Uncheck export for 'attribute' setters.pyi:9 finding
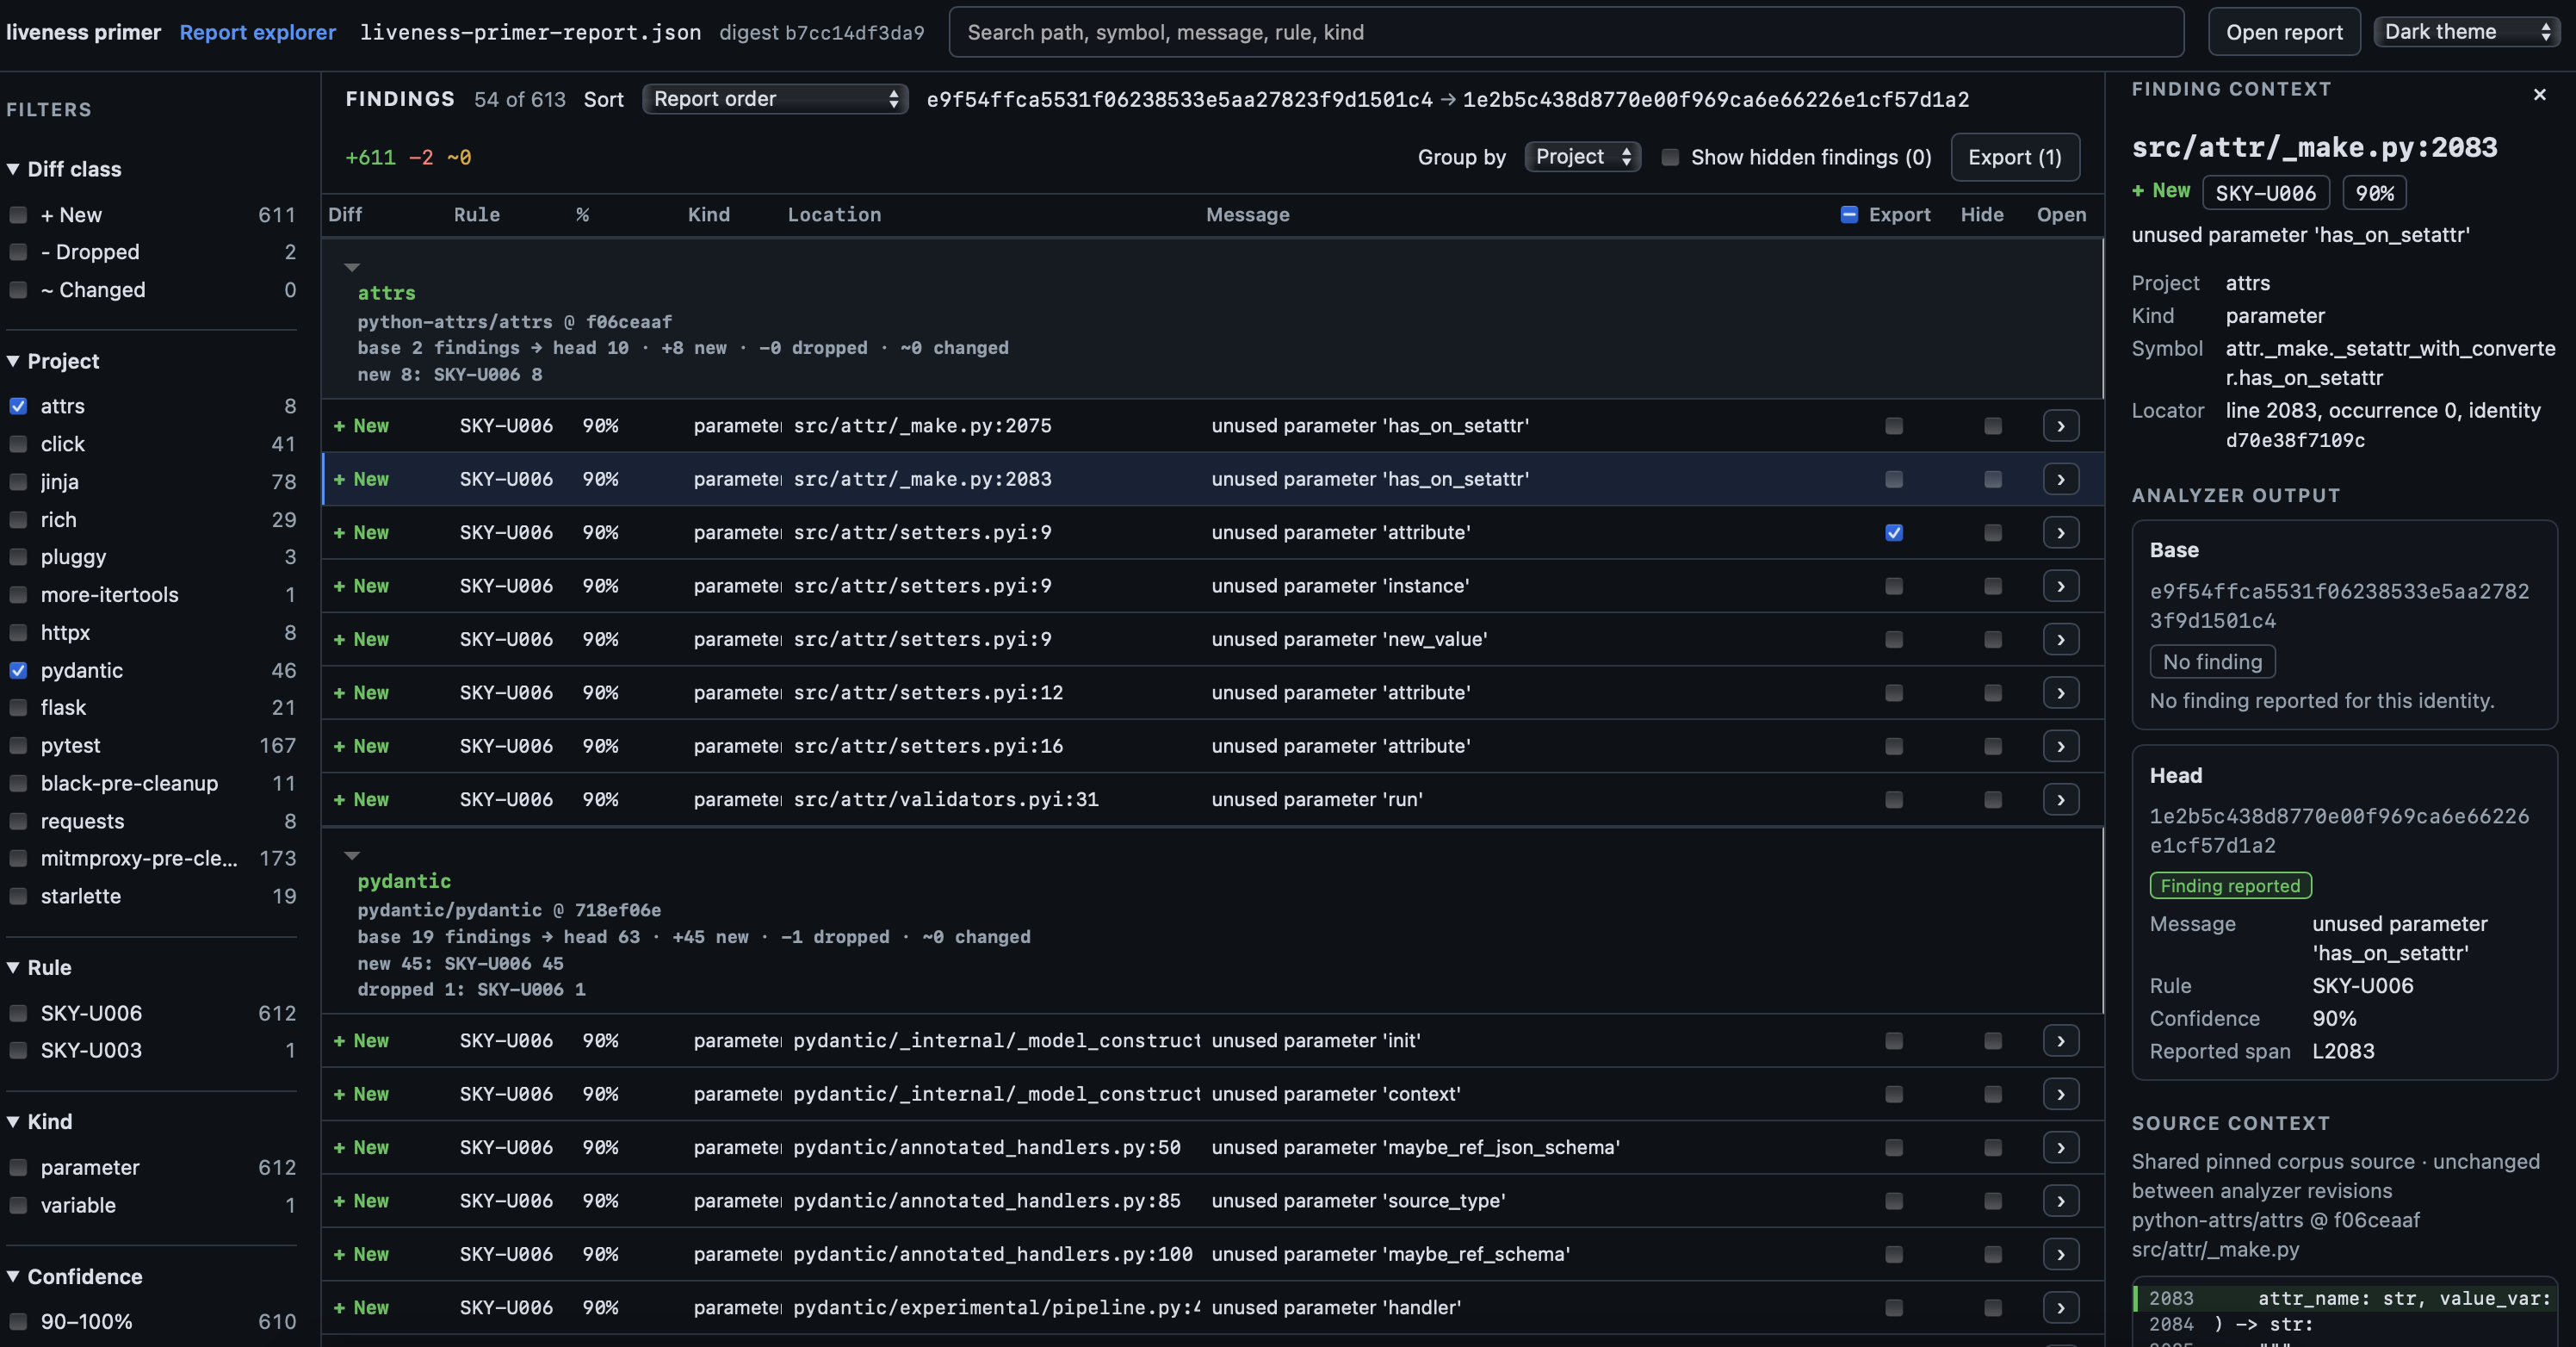The image size is (2576, 1347). tap(1893, 533)
